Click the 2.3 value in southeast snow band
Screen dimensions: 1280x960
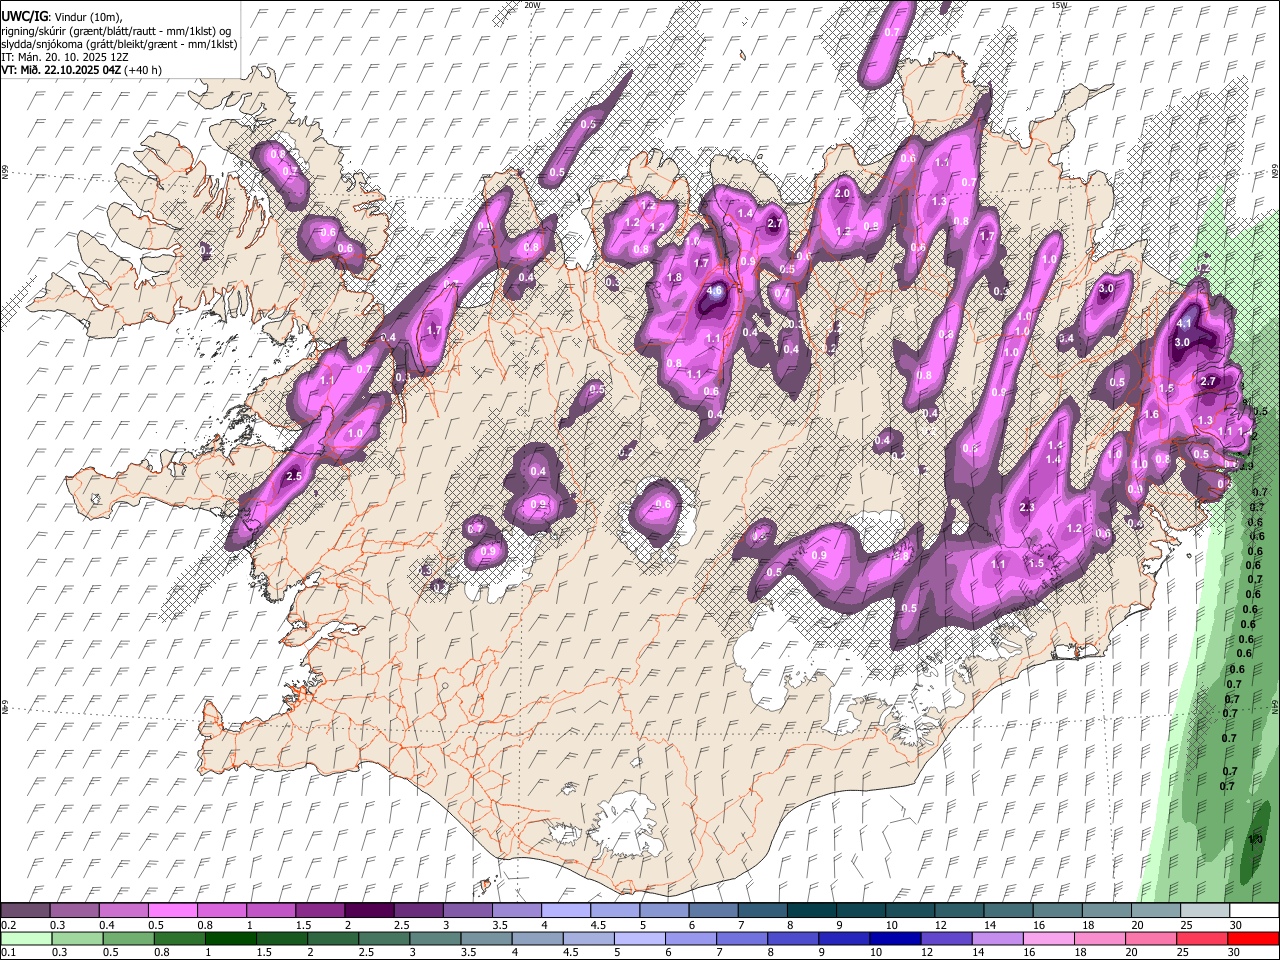click(x=1027, y=508)
